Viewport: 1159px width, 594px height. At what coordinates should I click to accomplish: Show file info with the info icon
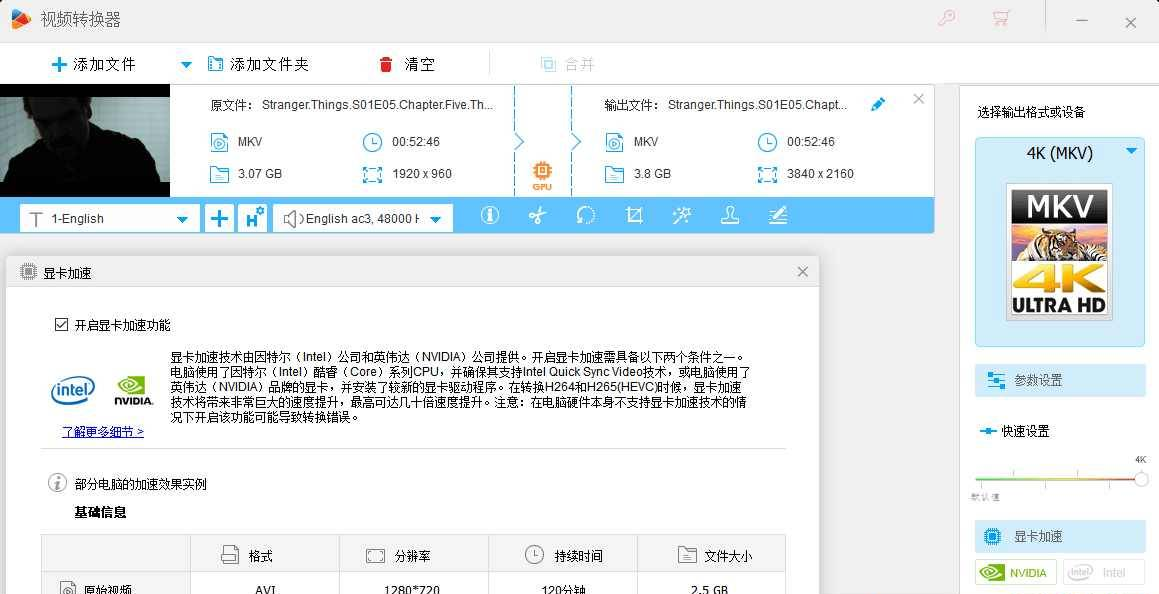(490, 216)
